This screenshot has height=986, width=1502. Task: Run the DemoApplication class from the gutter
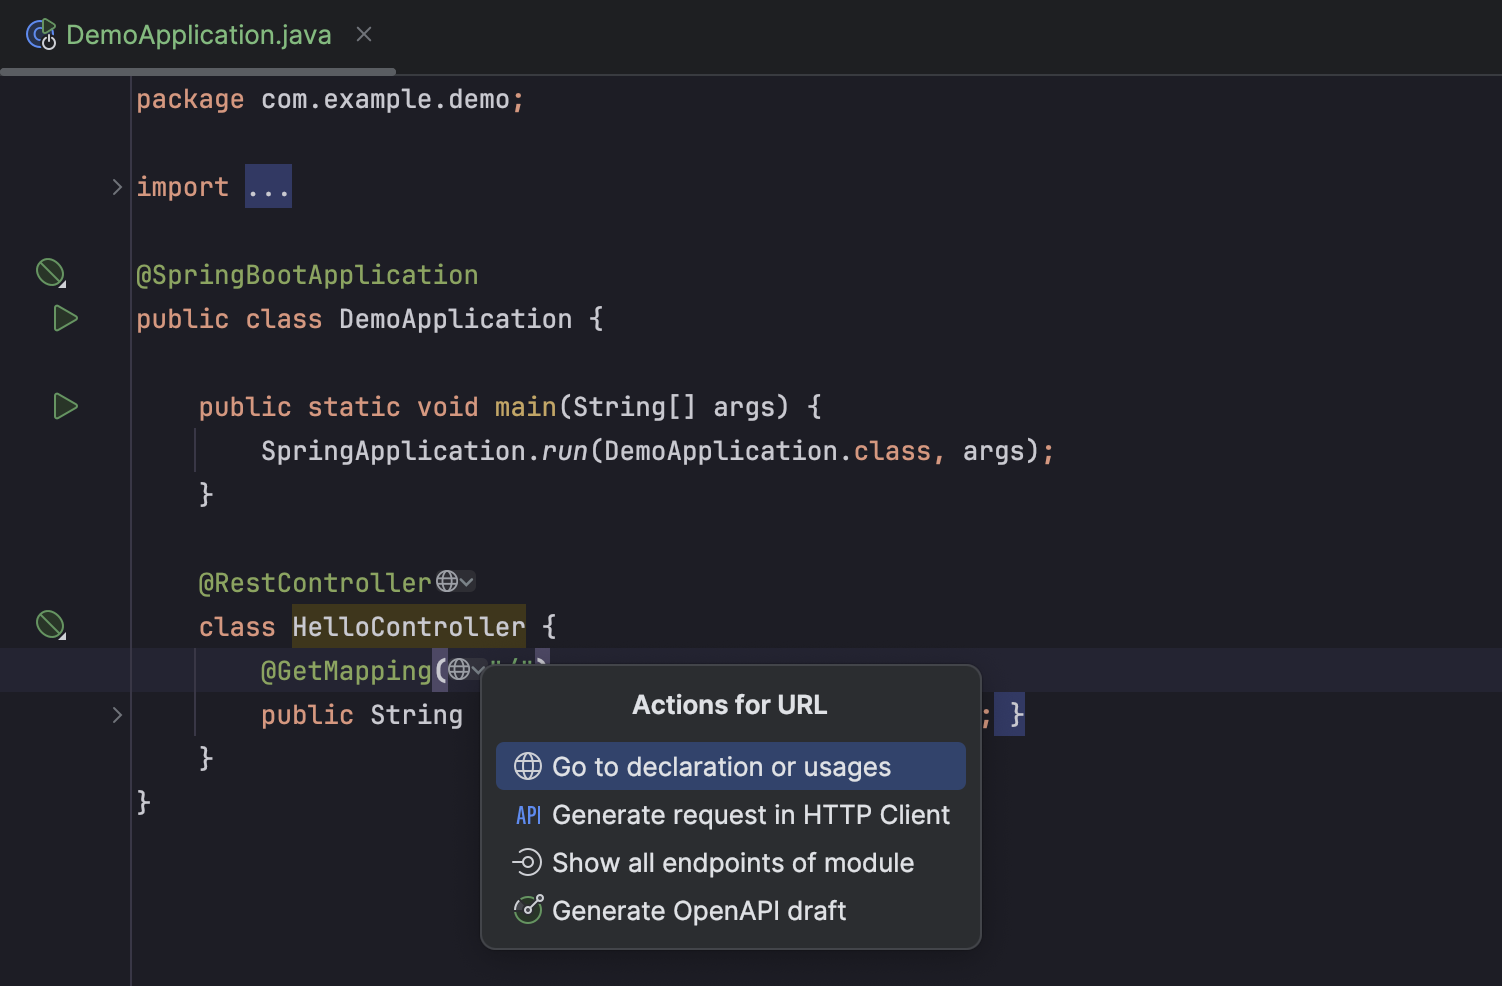point(65,319)
